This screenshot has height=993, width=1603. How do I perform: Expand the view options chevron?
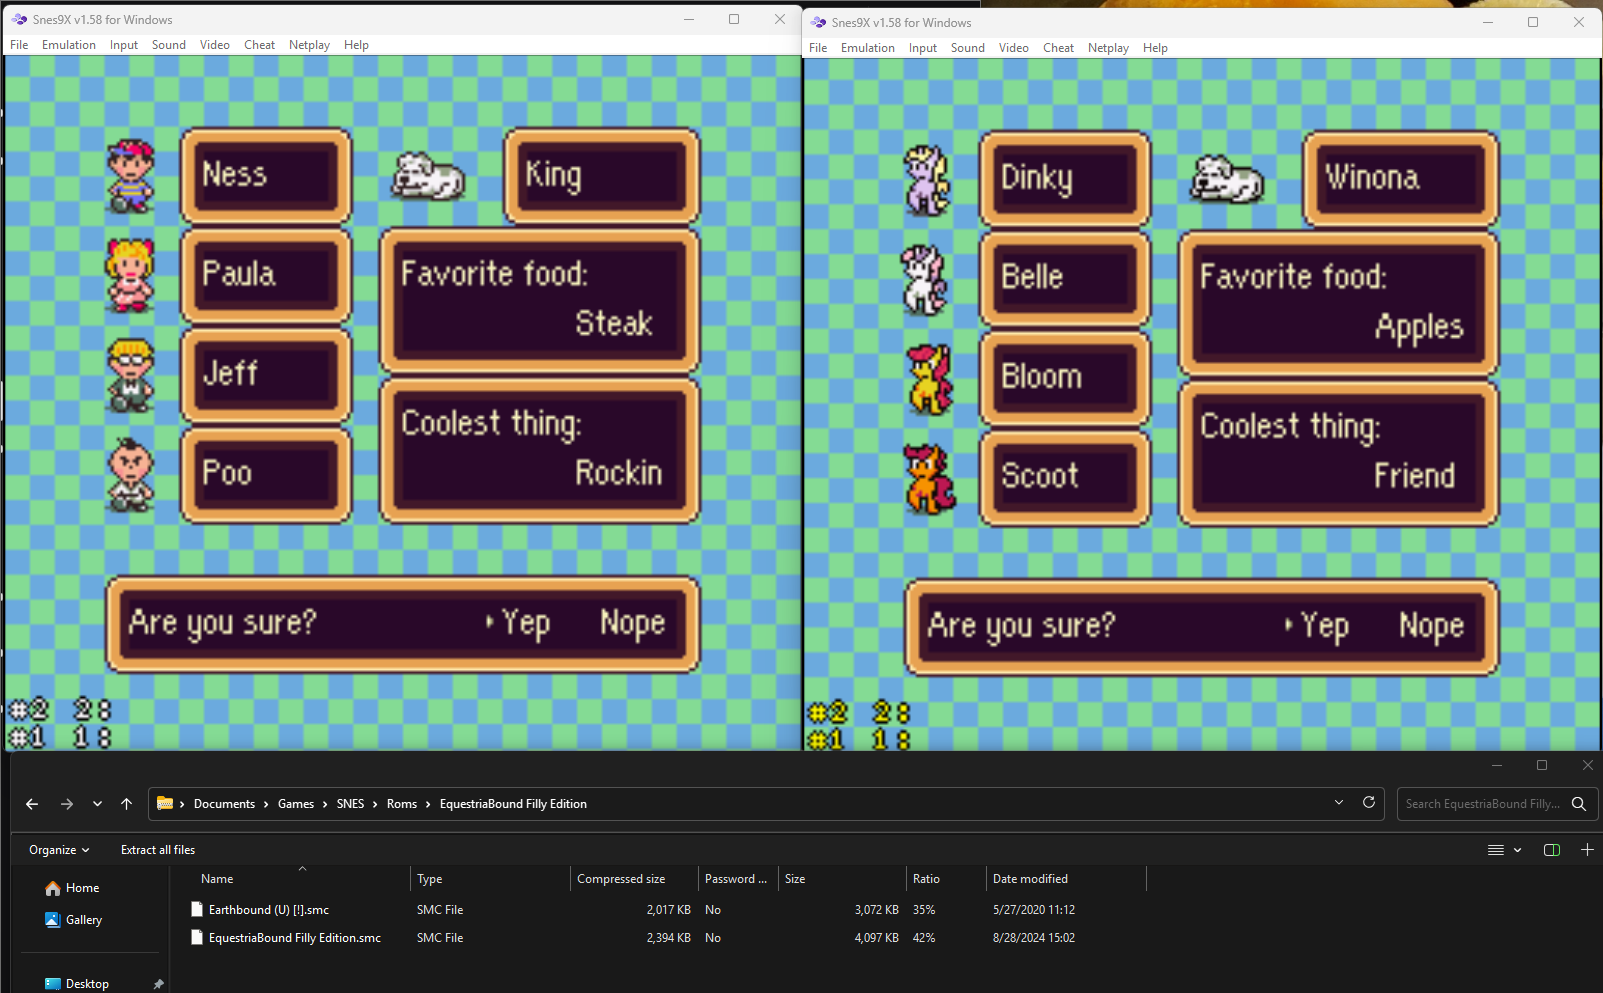[1518, 850]
